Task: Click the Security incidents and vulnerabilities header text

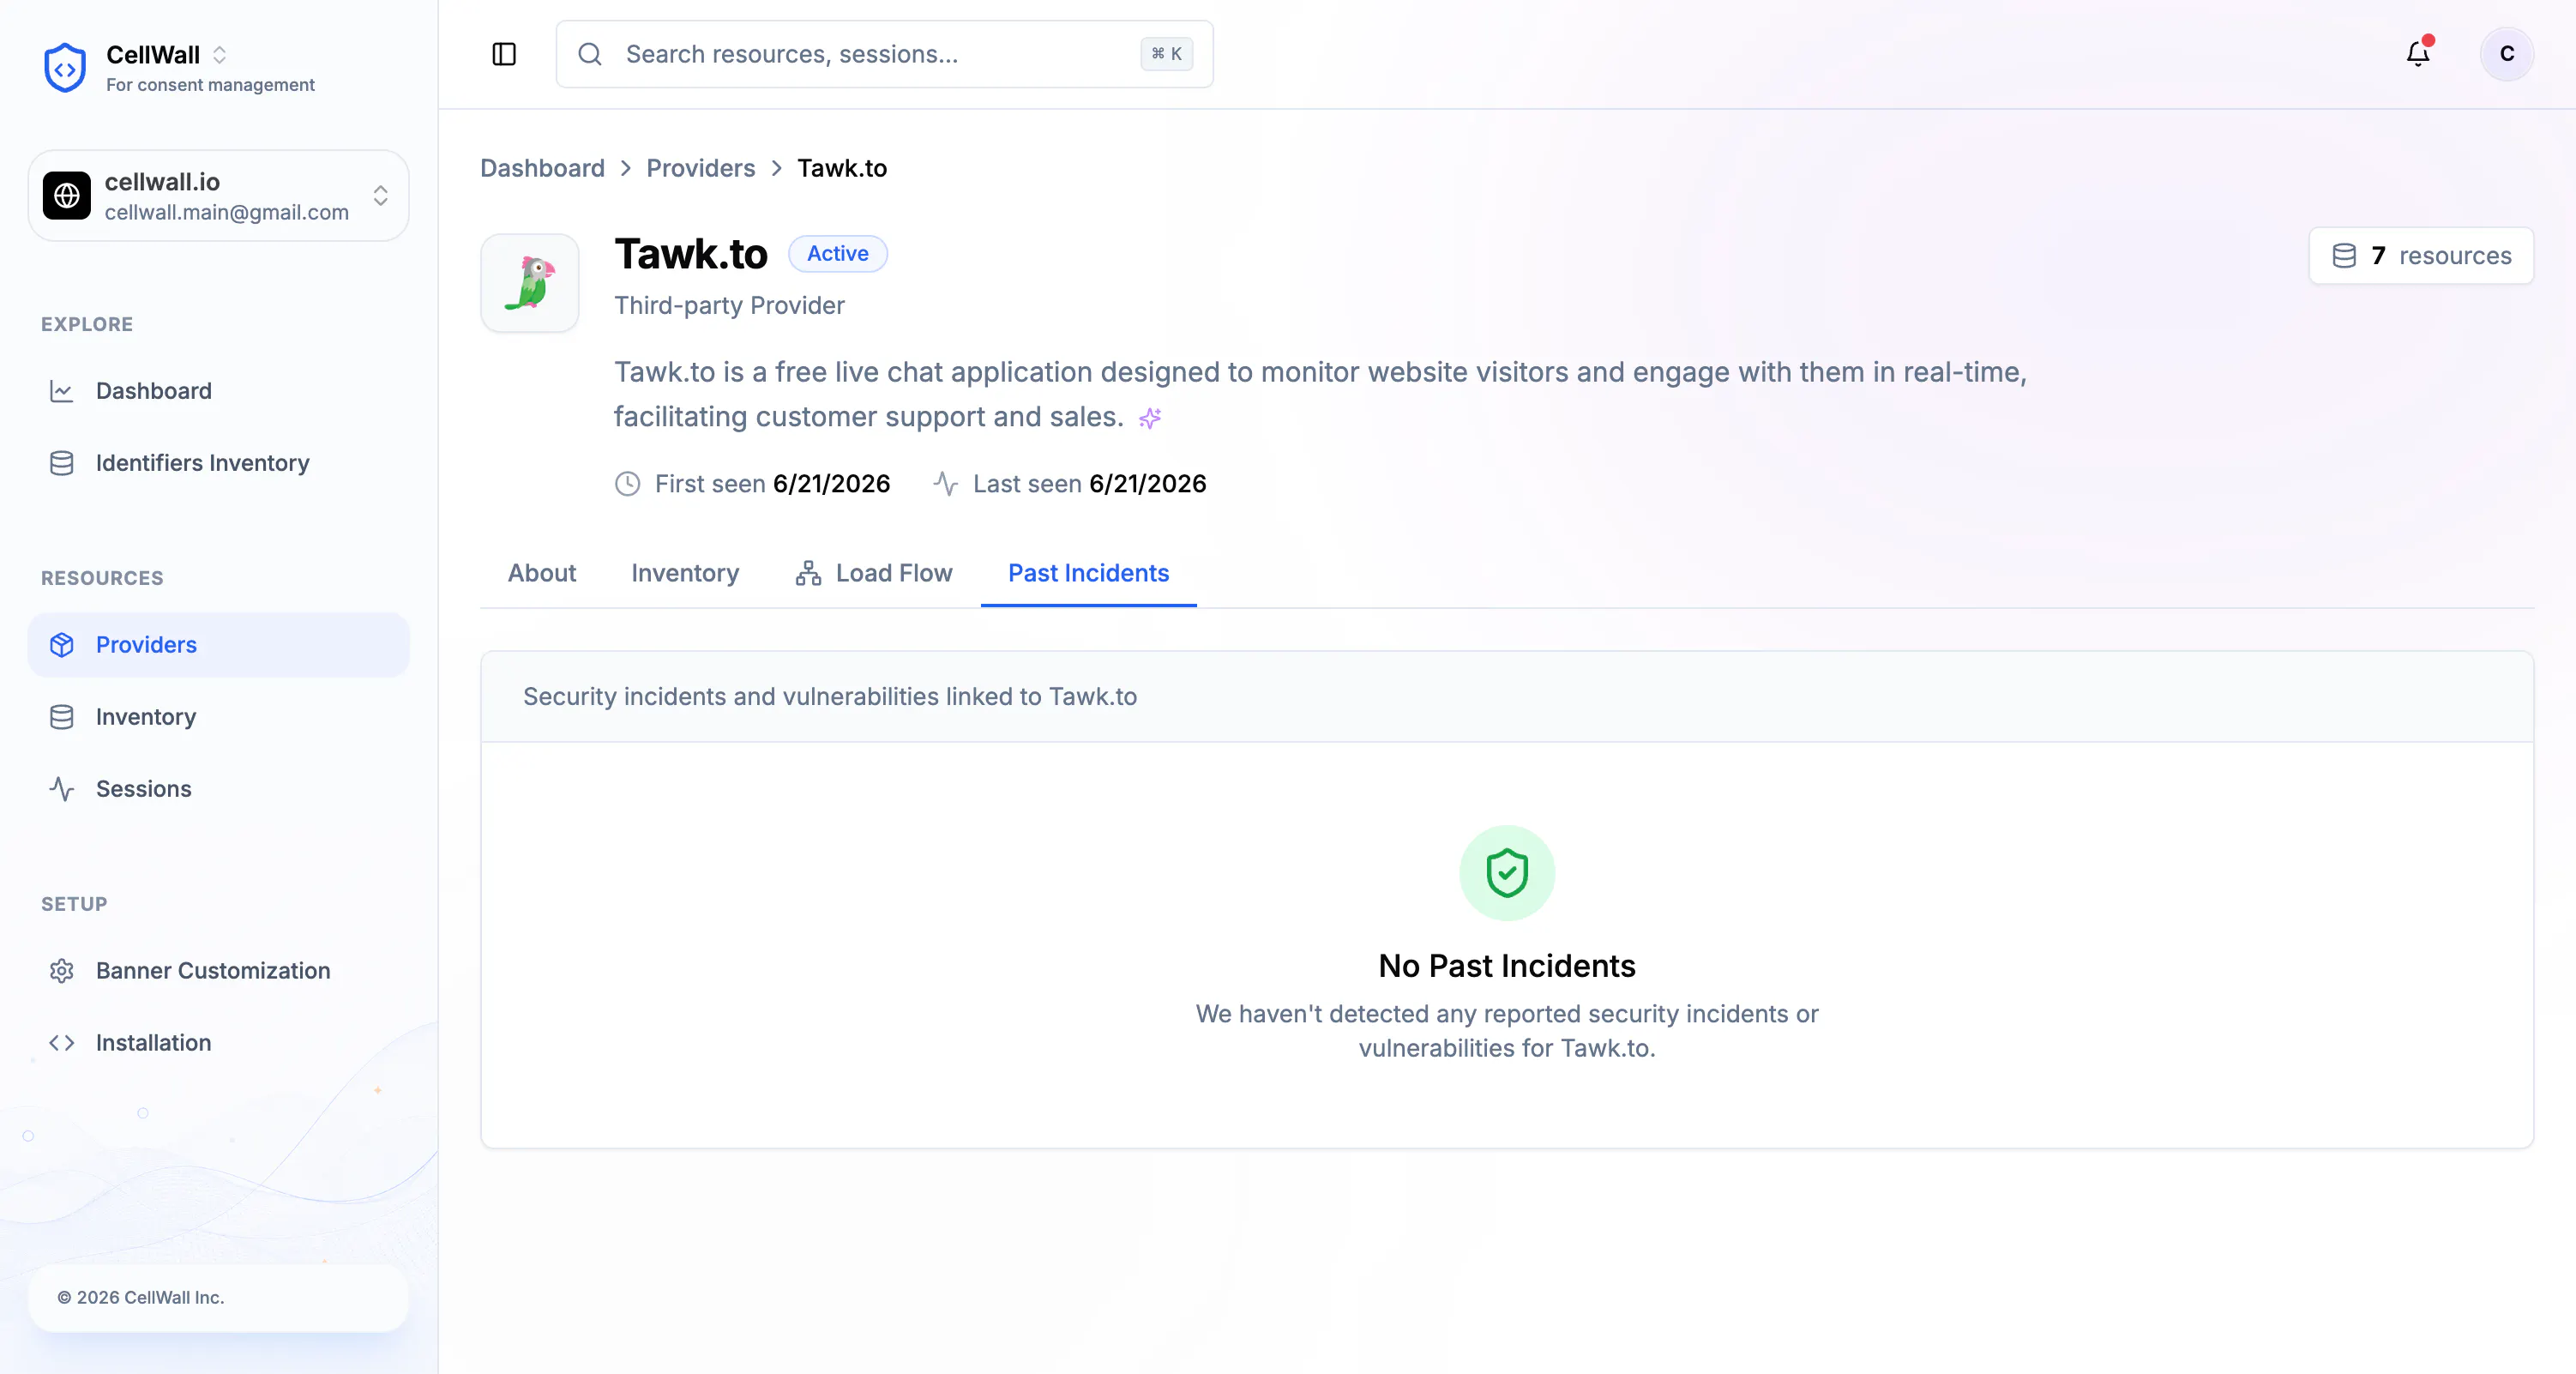Action: [830, 697]
